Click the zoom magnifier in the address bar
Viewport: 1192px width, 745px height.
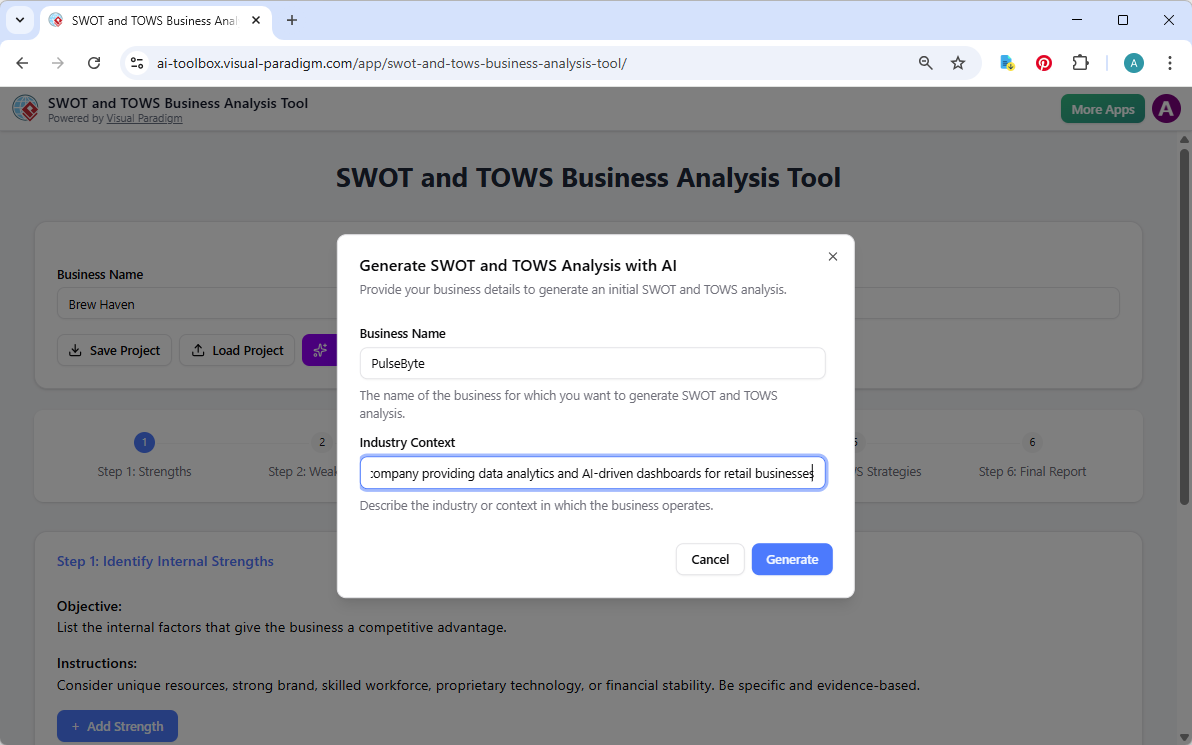pos(925,62)
